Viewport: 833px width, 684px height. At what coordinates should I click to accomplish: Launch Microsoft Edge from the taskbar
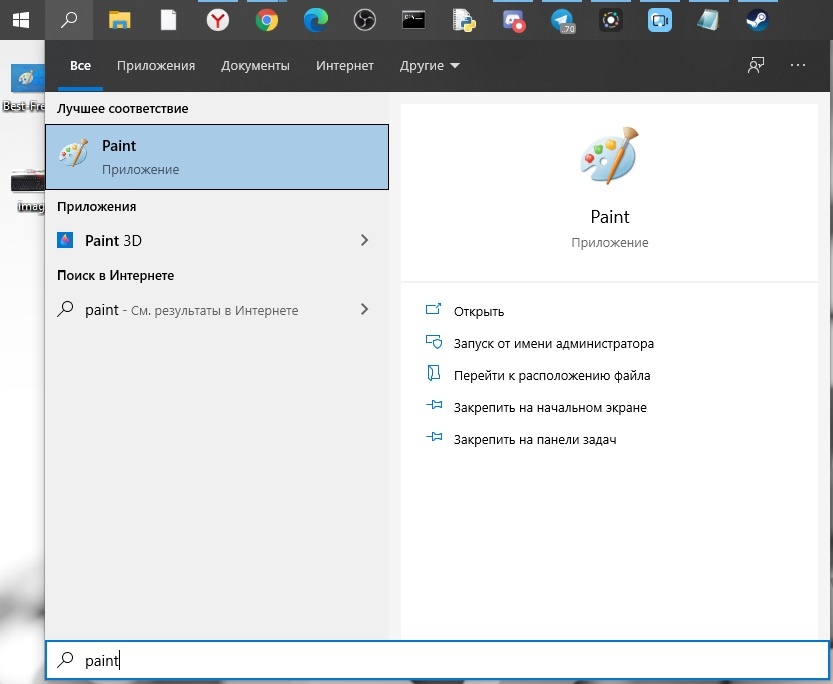click(316, 20)
